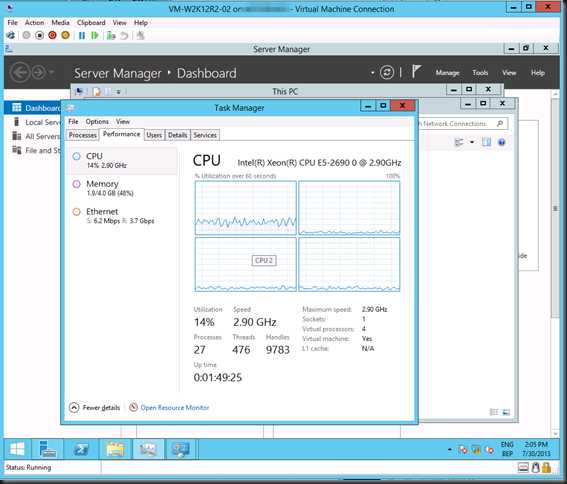This screenshot has width=567, height=484.
Task: Open the Media menu
Action: (x=60, y=23)
